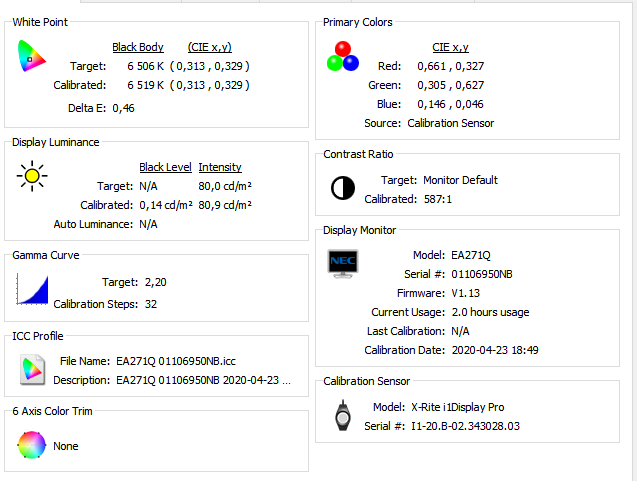Screen dimensions: 637x481
Task: Click the Primary Colors RGB spheres icon
Action: coord(342,56)
